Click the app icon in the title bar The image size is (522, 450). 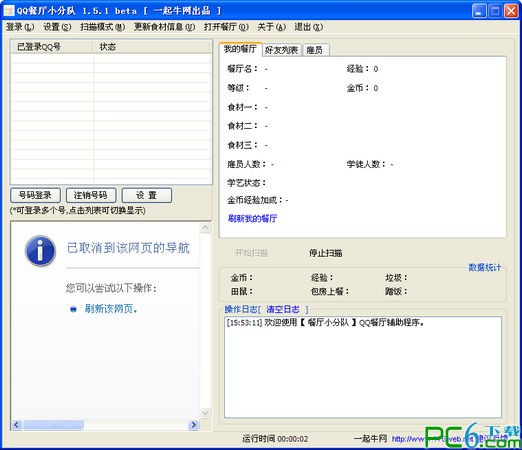coord(9,11)
